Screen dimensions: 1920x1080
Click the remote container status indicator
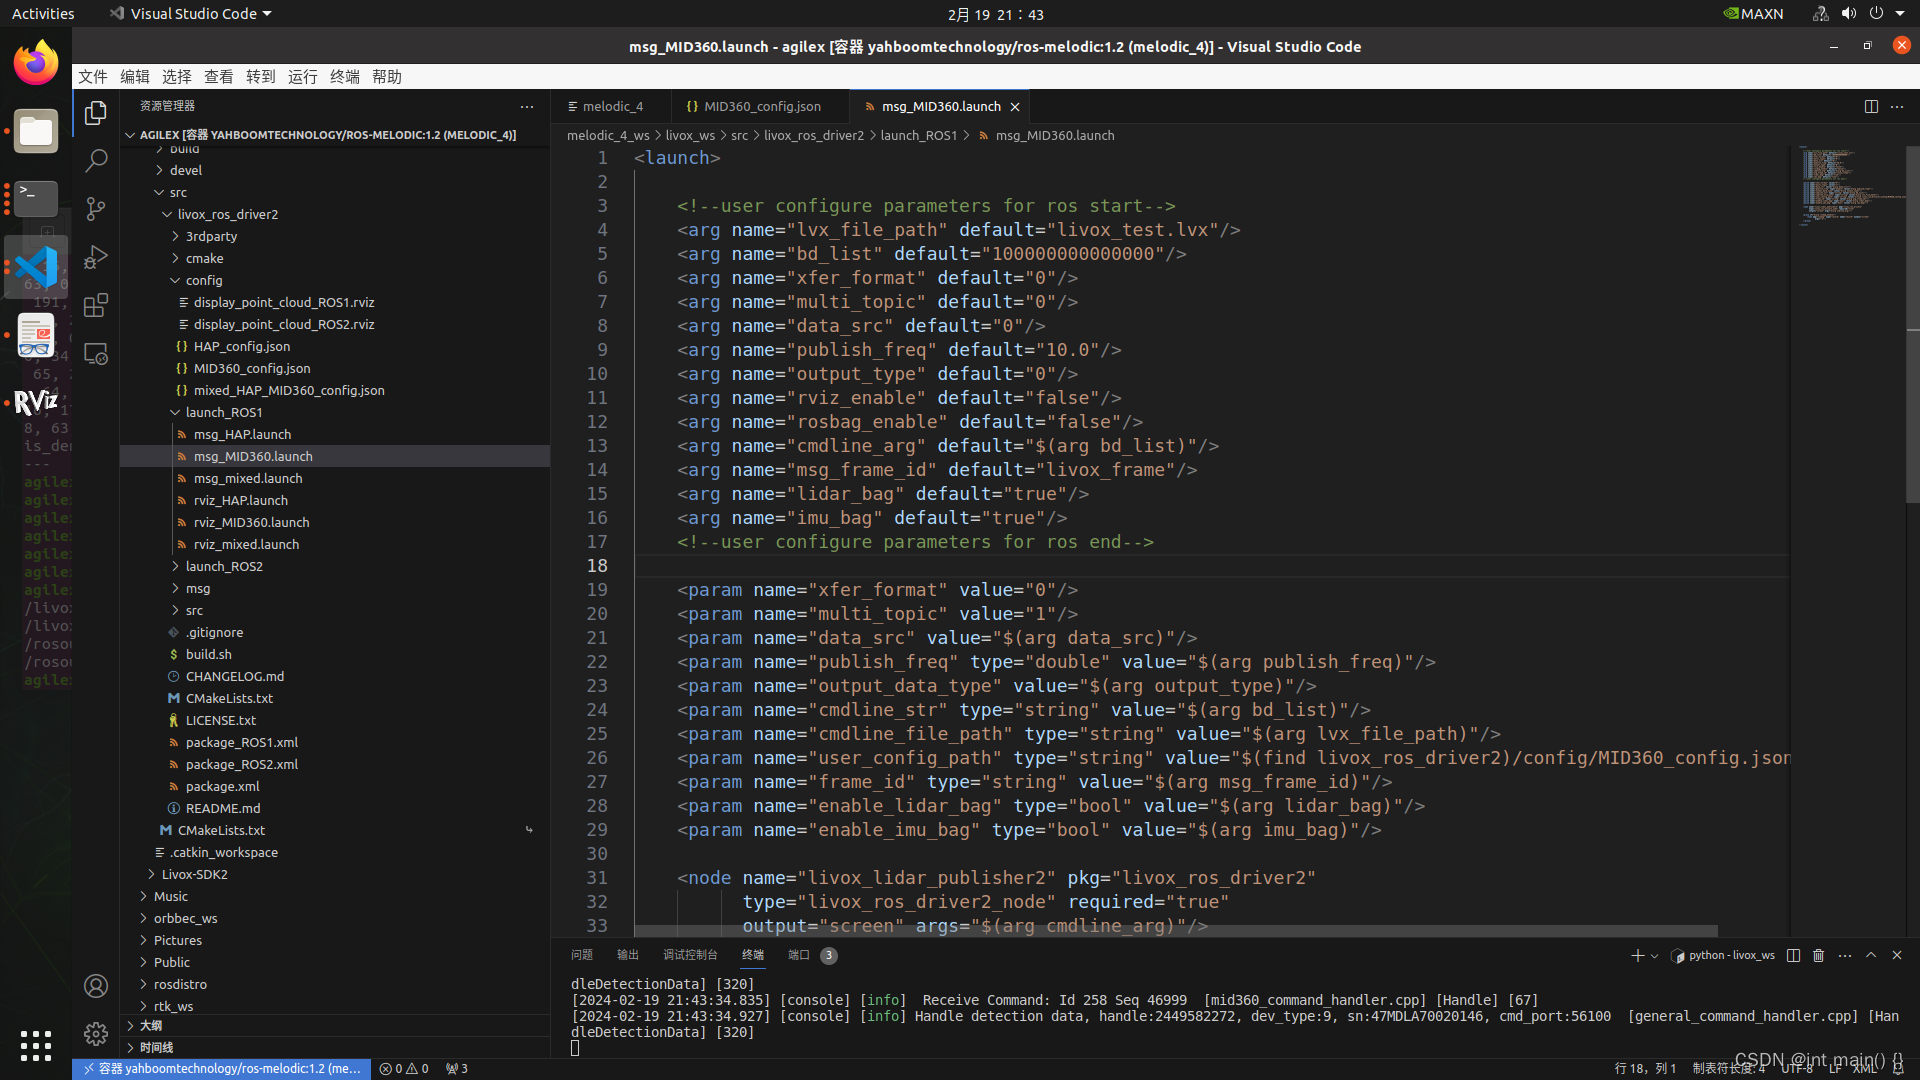(x=222, y=1069)
